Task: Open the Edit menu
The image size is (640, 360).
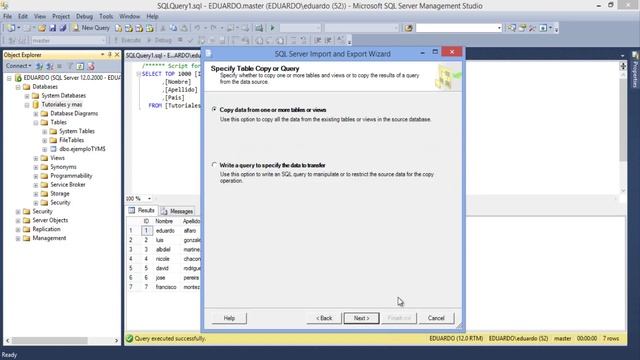Action: point(23,16)
